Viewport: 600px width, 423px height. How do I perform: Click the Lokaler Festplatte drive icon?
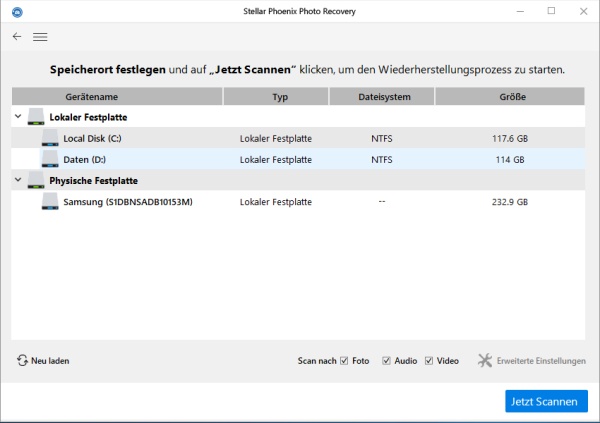click(x=36, y=117)
